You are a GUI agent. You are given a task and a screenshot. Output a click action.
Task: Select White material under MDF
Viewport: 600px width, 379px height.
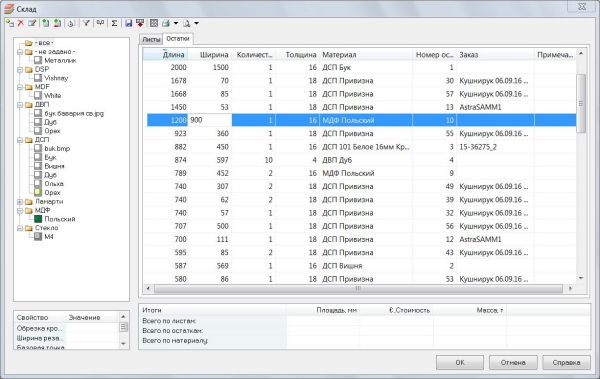[x=52, y=96]
